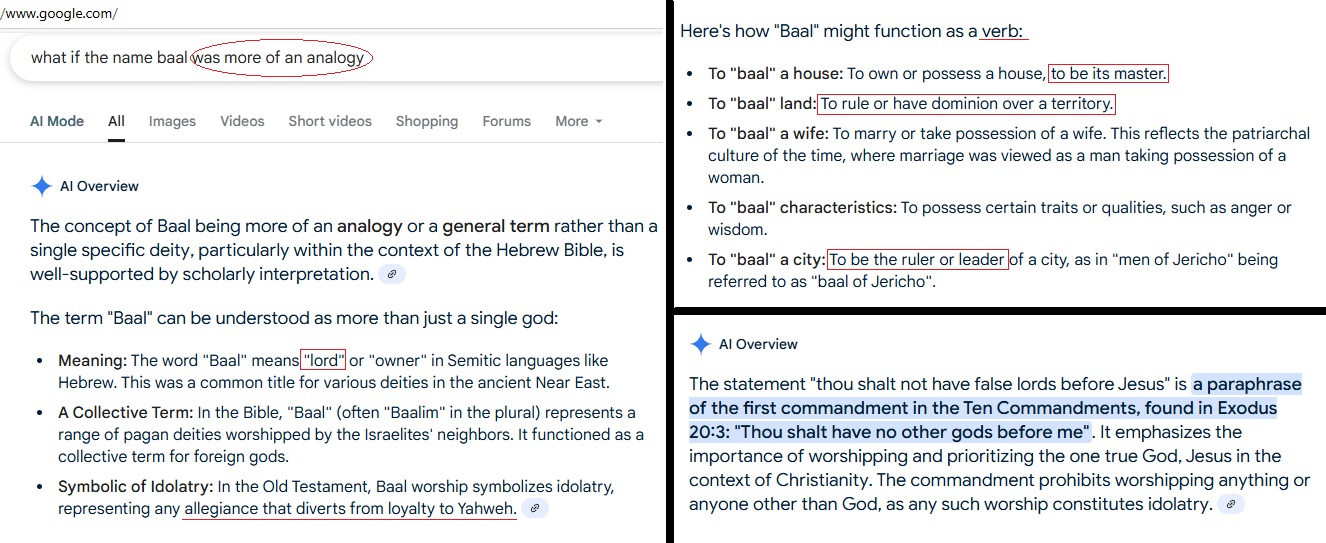Open source link icon after 'constitutes idolatry'

tap(1232, 505)
